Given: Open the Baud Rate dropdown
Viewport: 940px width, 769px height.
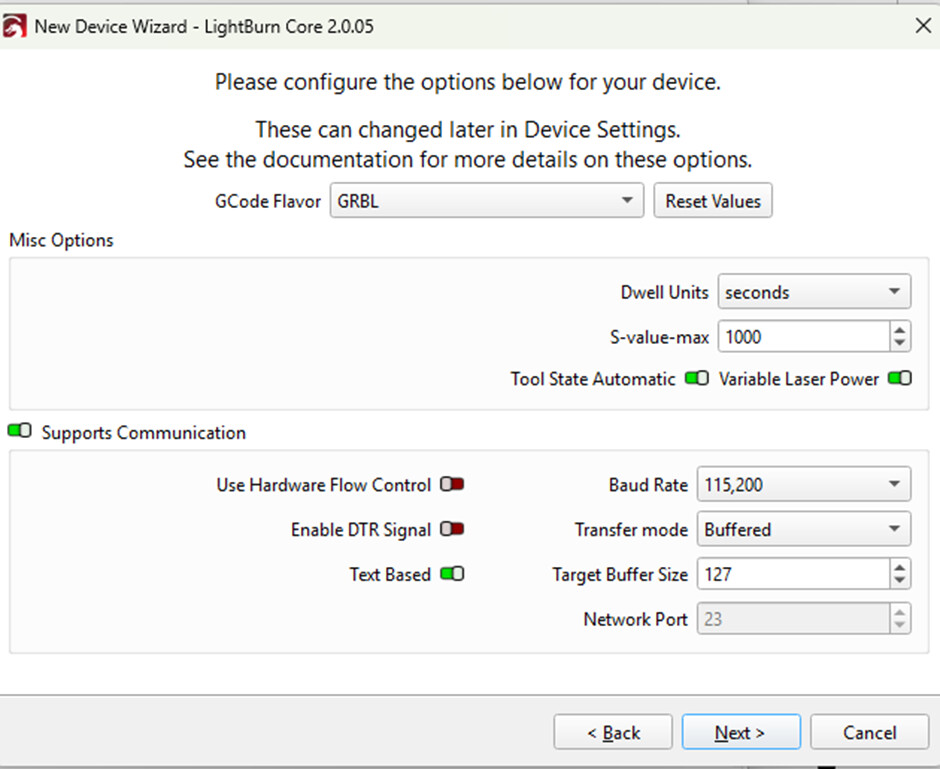Looking at the screenshot, I should coord(803,485).
